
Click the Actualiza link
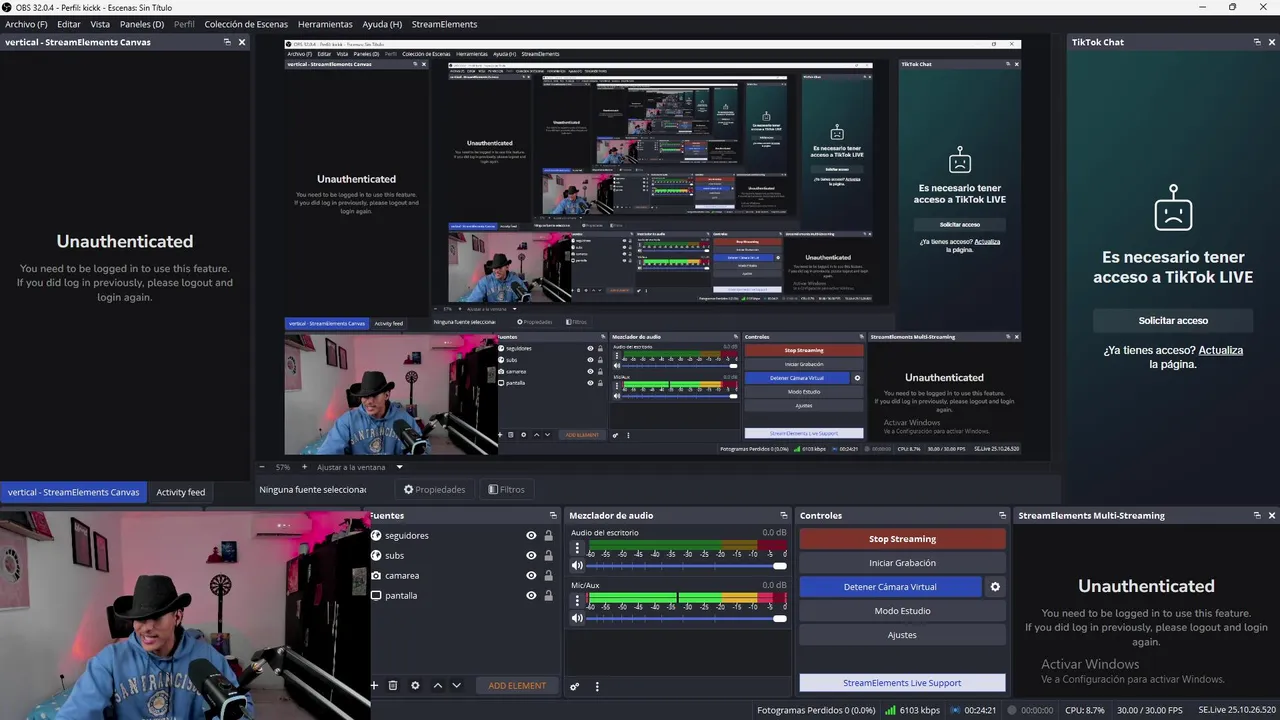pos(1221,351)
